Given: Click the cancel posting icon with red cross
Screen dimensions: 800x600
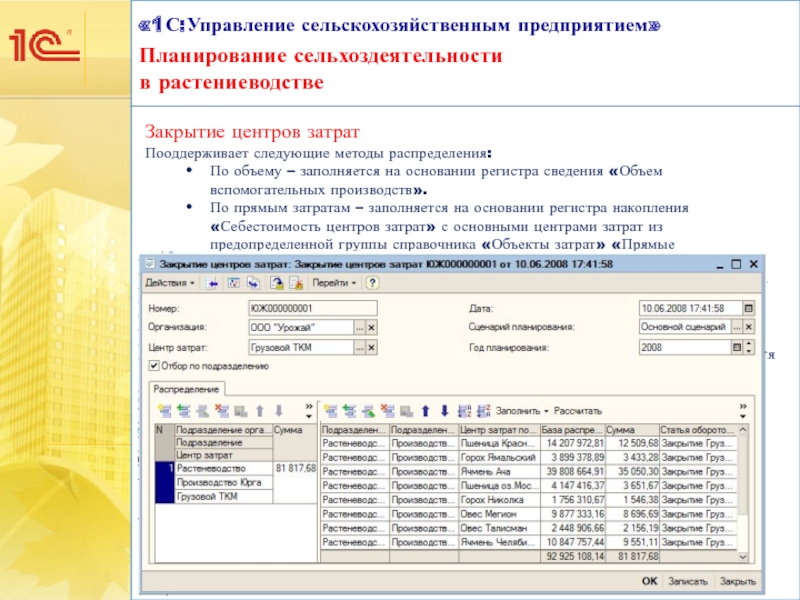Looking at the screenshot, I should [x=296, y=283].
